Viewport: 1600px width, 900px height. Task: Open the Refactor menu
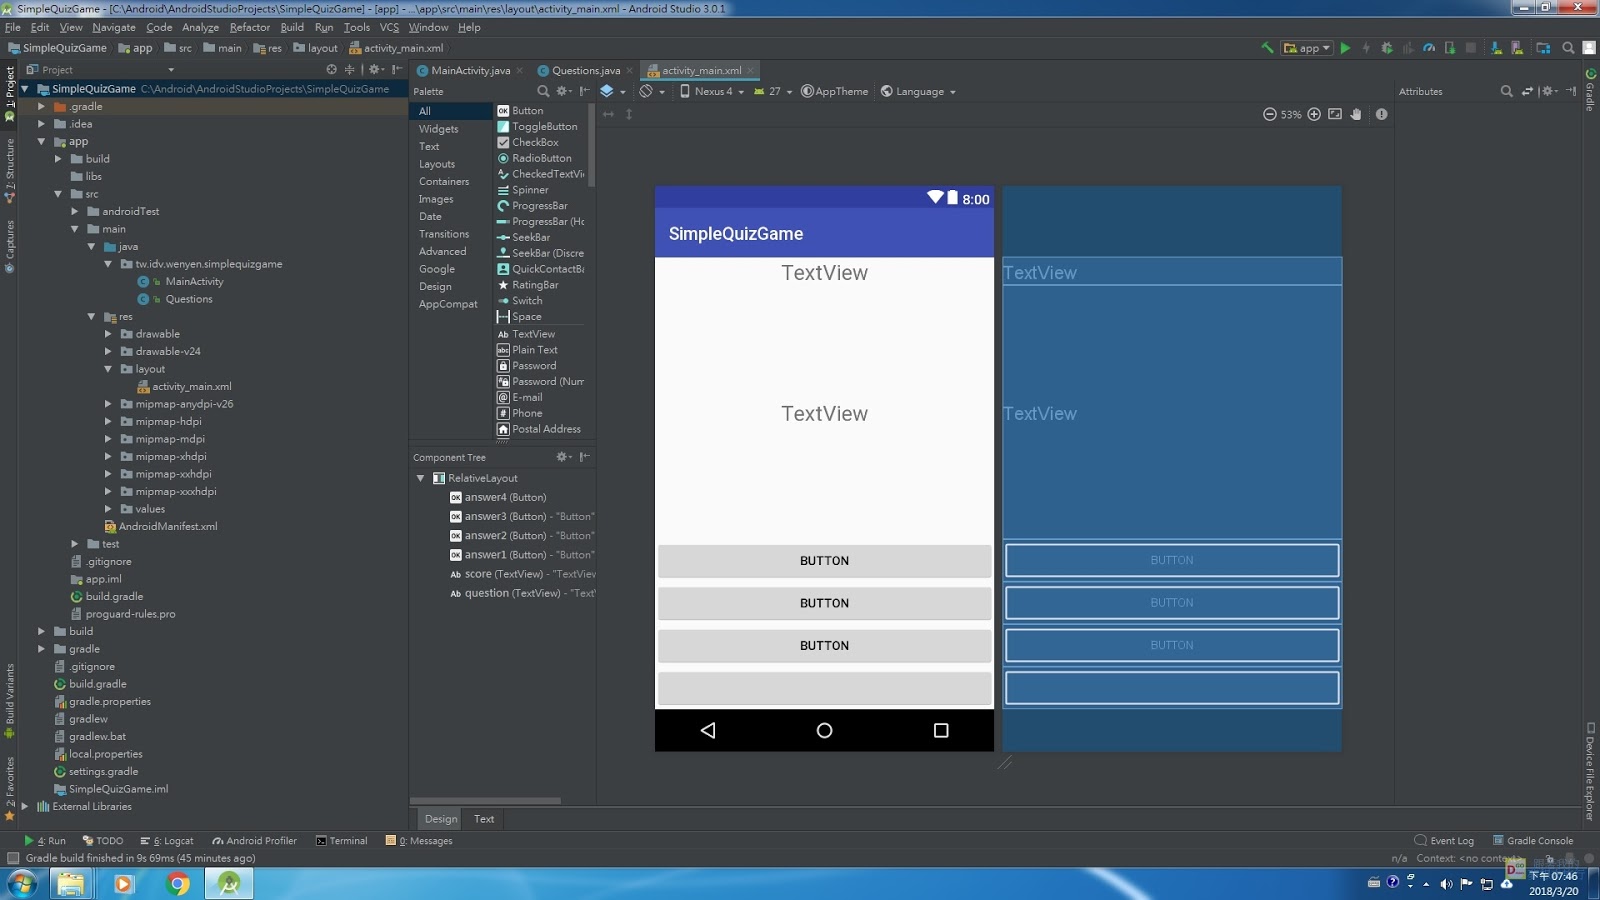[x=249, y=27]
